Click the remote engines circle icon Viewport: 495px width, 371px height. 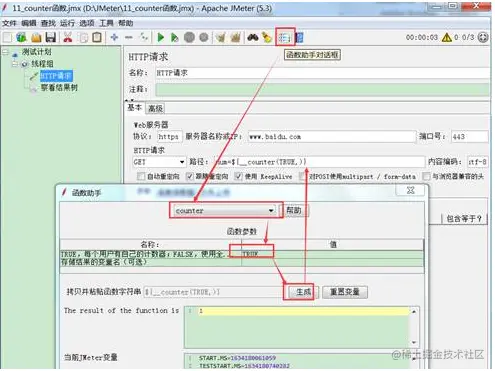483,37
